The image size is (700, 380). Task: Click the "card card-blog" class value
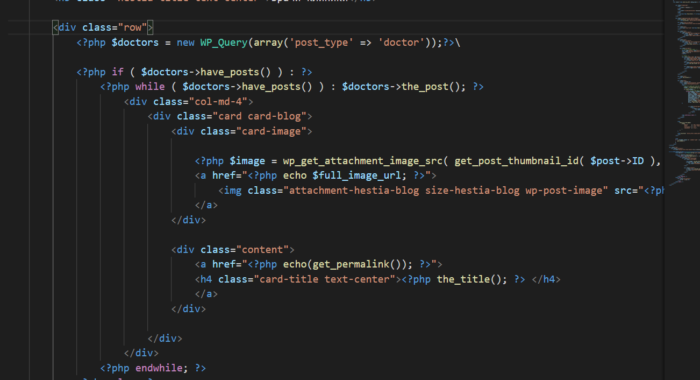pyautogui.click(x=259, y=117)
